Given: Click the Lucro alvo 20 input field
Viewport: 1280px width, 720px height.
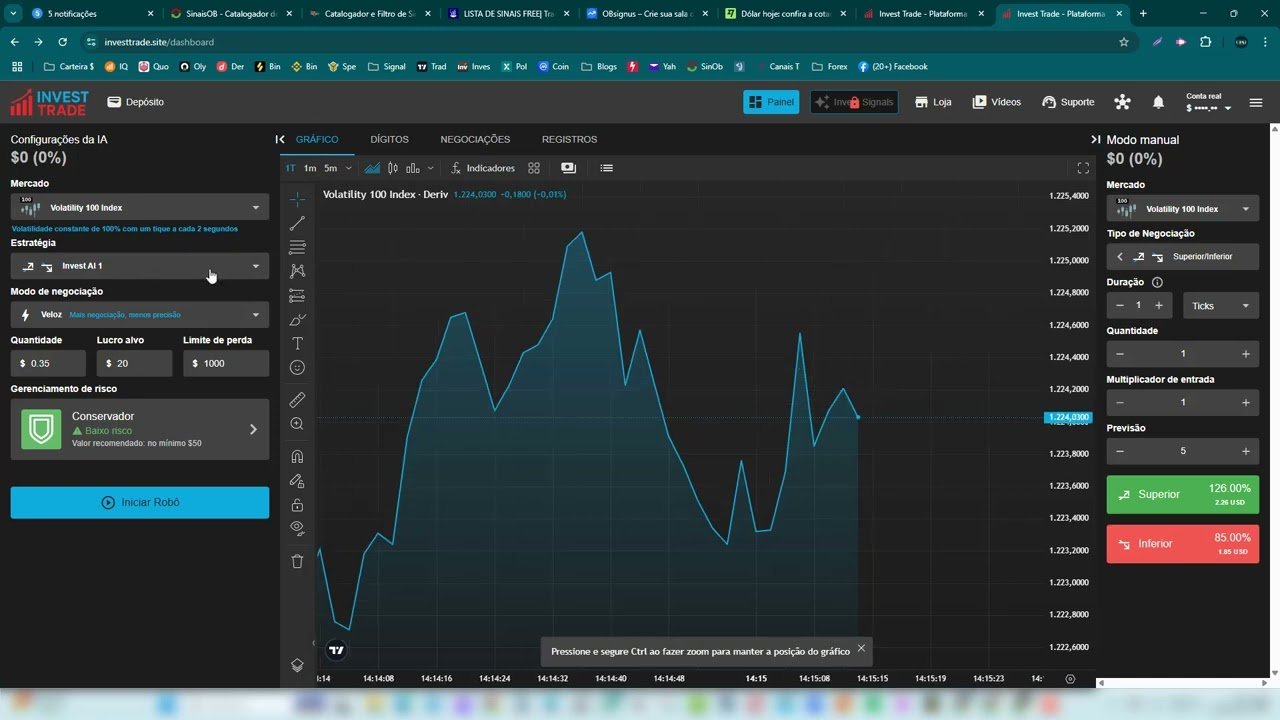Looking at the screenshot, I should (x=134, y=363).
